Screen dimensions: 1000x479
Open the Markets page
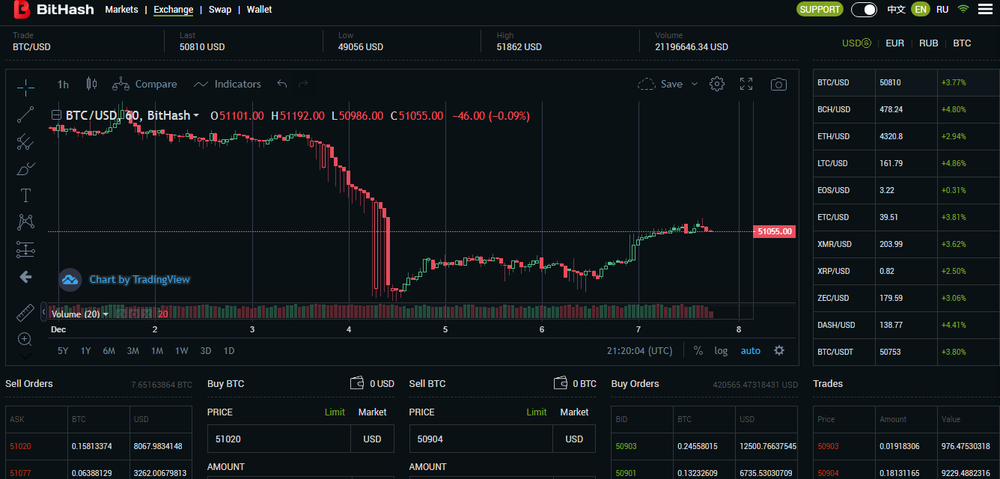pyautogui.click(x=121, y=10)
